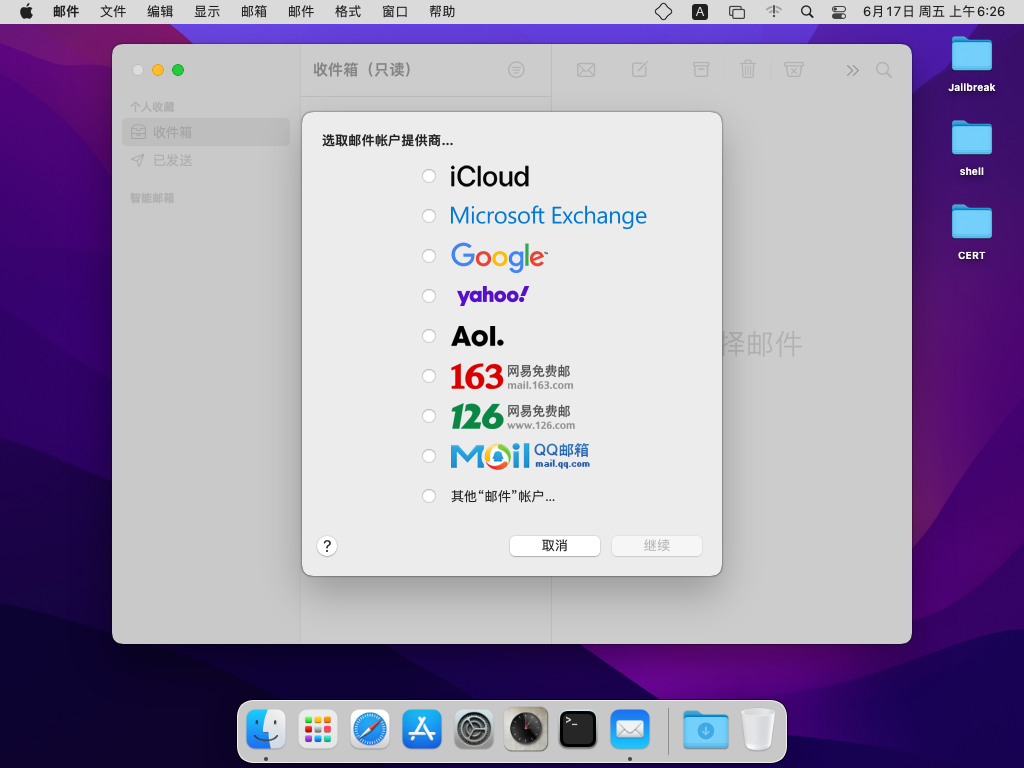
Task: Click the compose new message icon
Action: (639, 69)
